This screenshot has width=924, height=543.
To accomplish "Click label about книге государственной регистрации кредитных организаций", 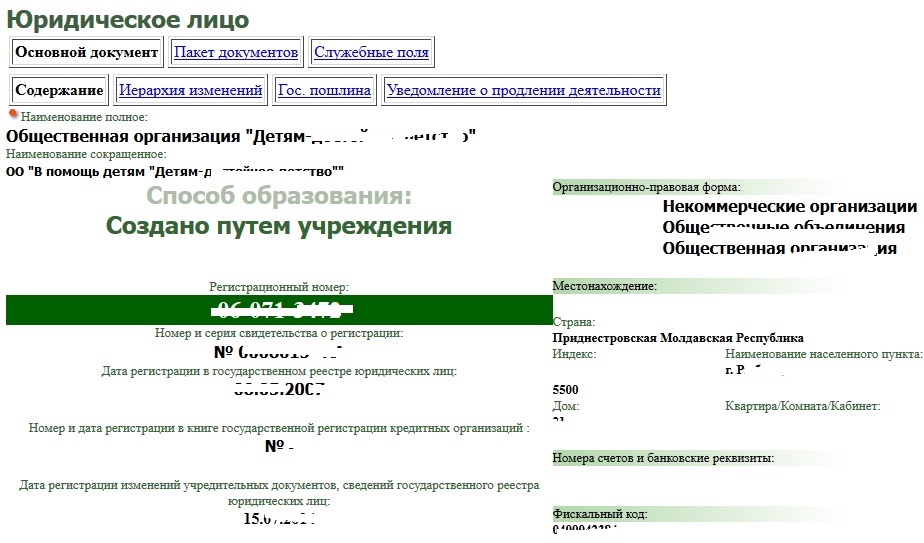I will (279, 428).
